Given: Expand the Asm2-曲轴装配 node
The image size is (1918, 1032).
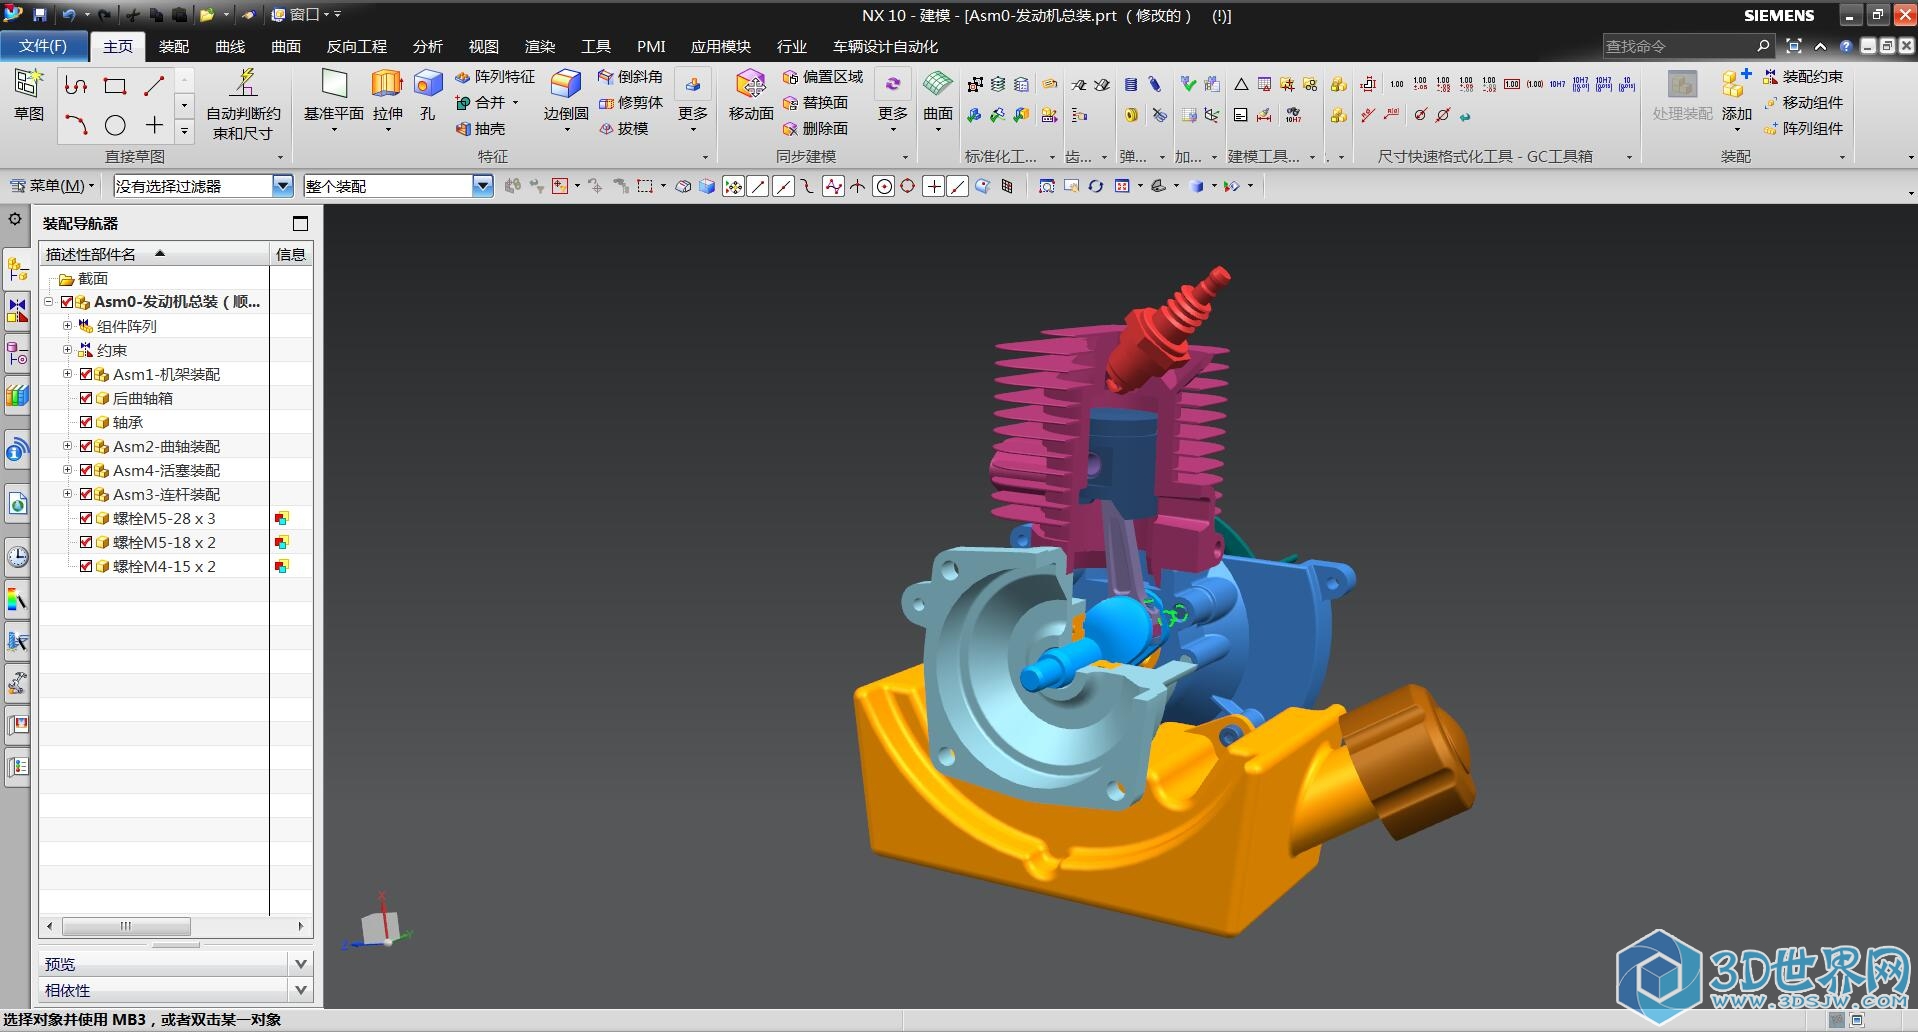Looking at the screenshot, I should point(67,446).
